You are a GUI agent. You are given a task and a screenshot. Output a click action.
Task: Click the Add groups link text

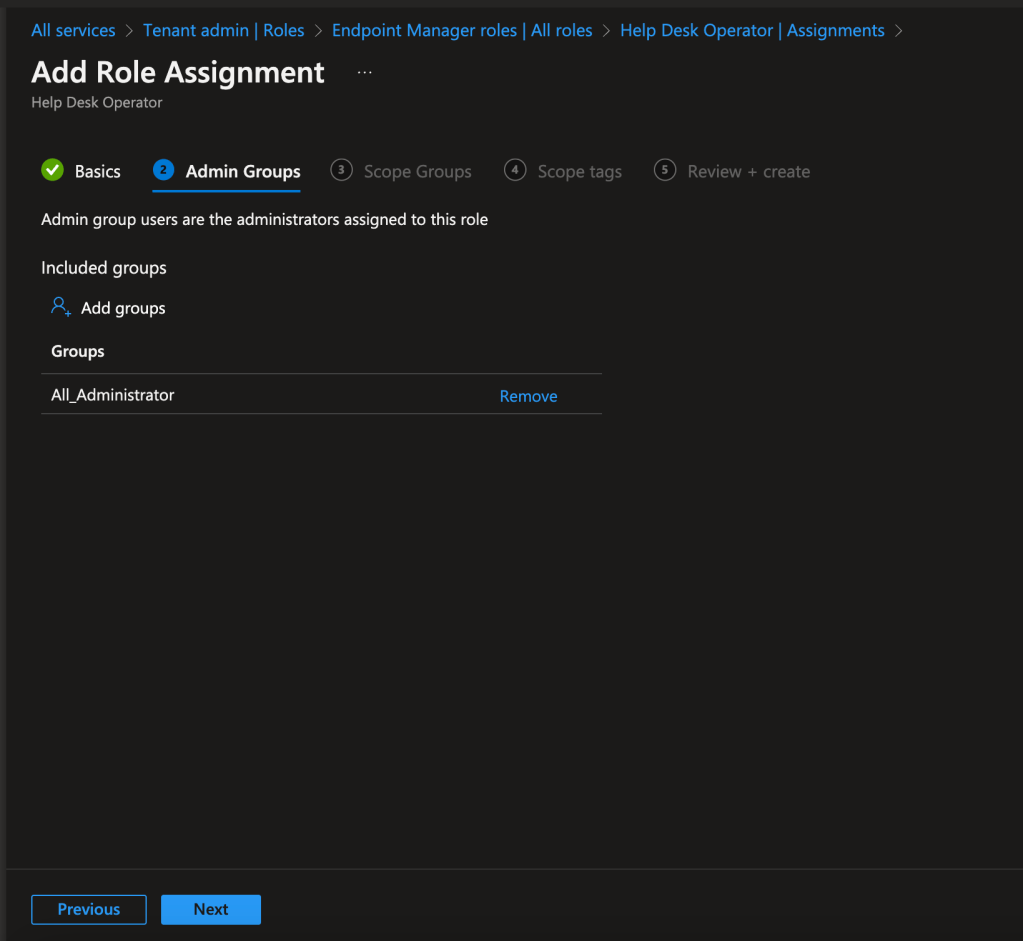click(123, 308)
